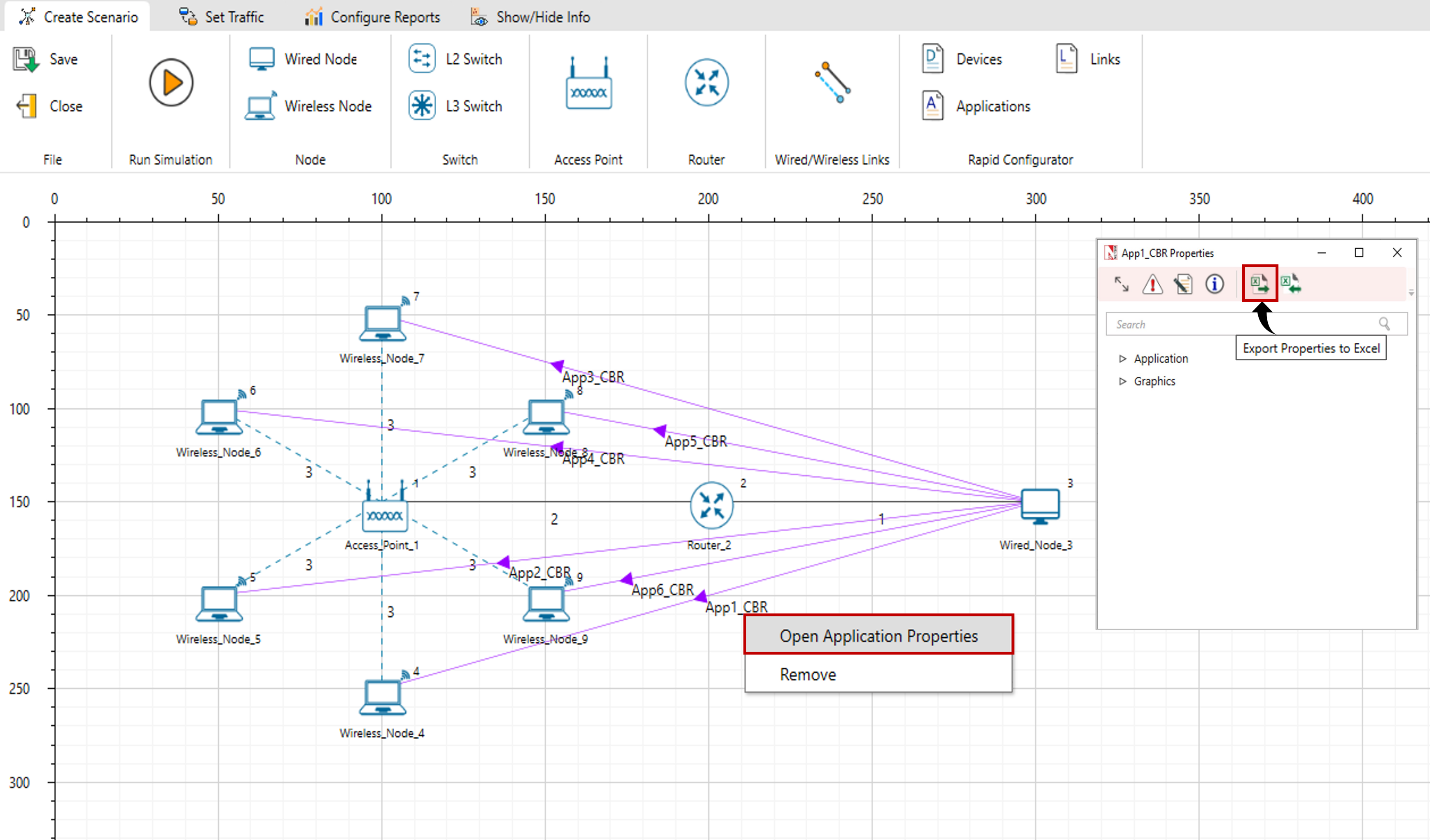
Task: Open the Show/Hide Info tab
Action: pyautogui.click(x=530, y=17)
